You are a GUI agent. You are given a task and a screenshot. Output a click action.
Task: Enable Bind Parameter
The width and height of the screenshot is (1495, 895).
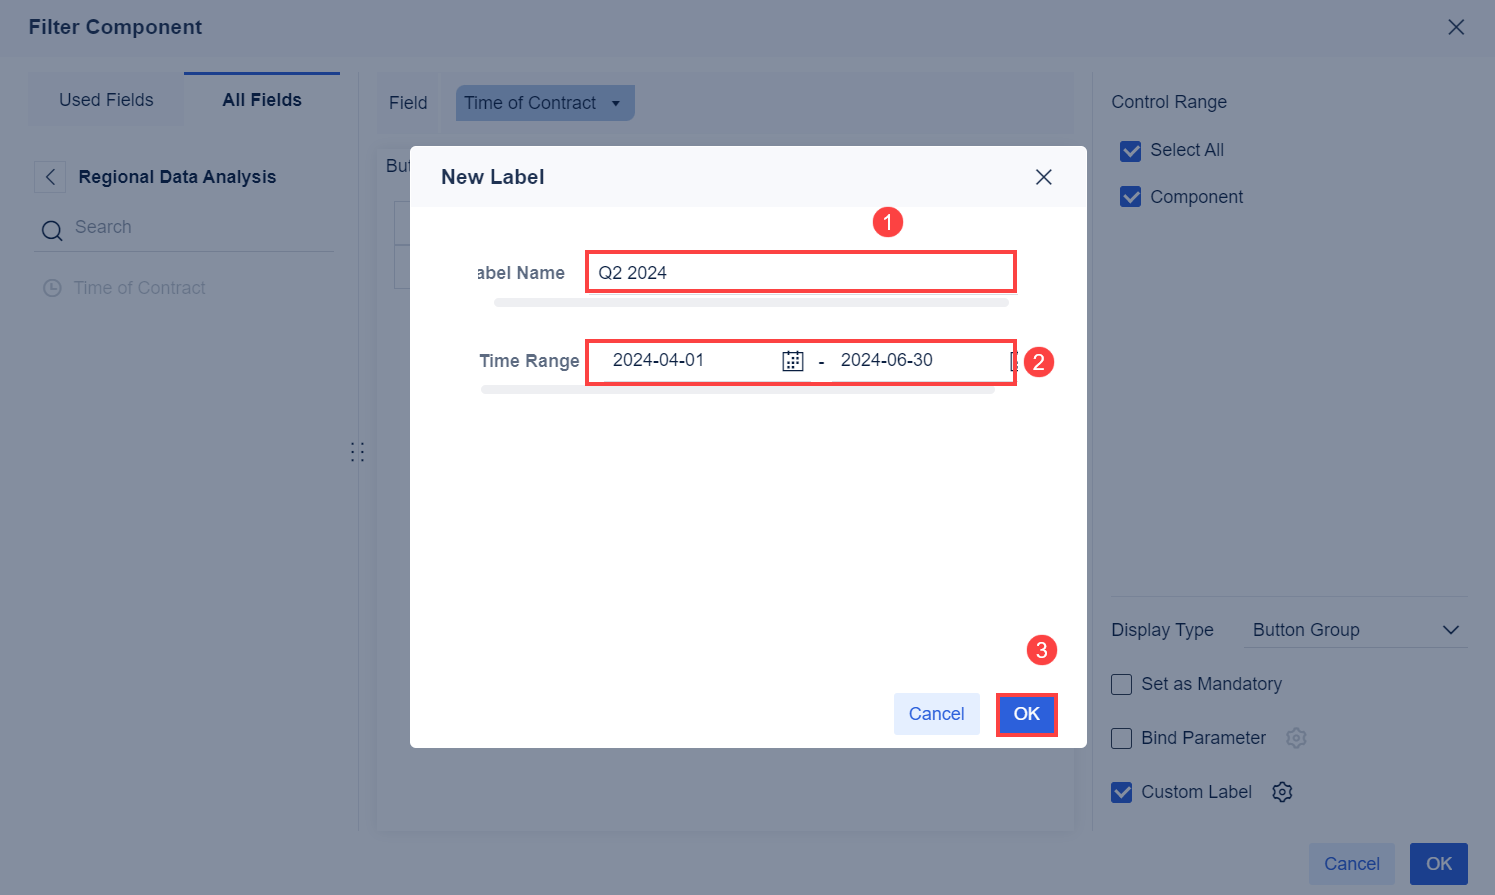pyautogui.click(x=1121, y=738)
